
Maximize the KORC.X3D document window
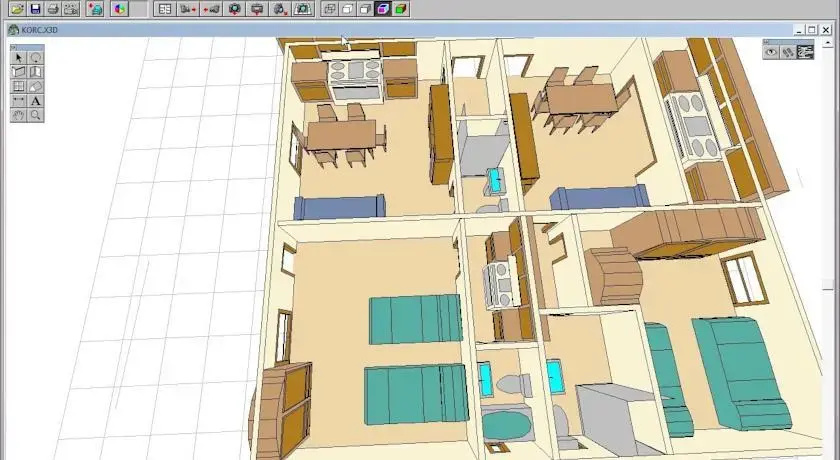pos(812,30)
